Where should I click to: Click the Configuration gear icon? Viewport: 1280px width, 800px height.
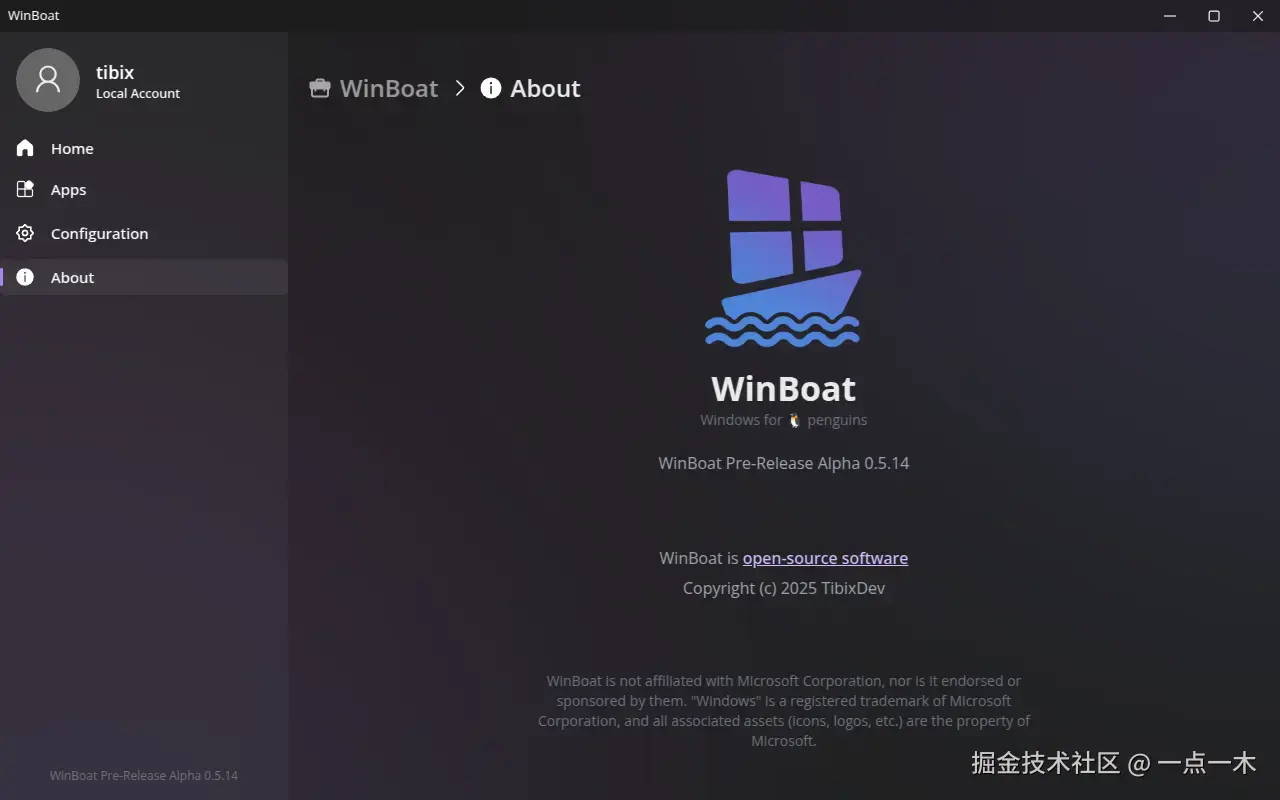[25, 233]
